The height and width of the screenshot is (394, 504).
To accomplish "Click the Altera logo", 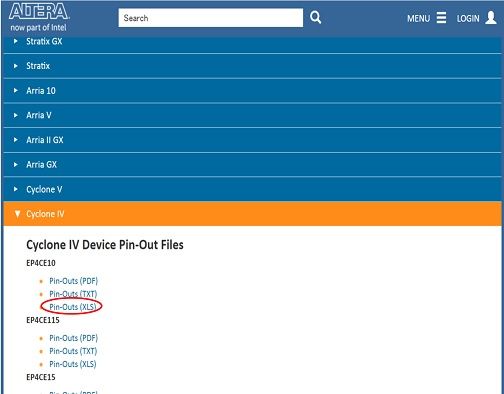I will (39, 12).
